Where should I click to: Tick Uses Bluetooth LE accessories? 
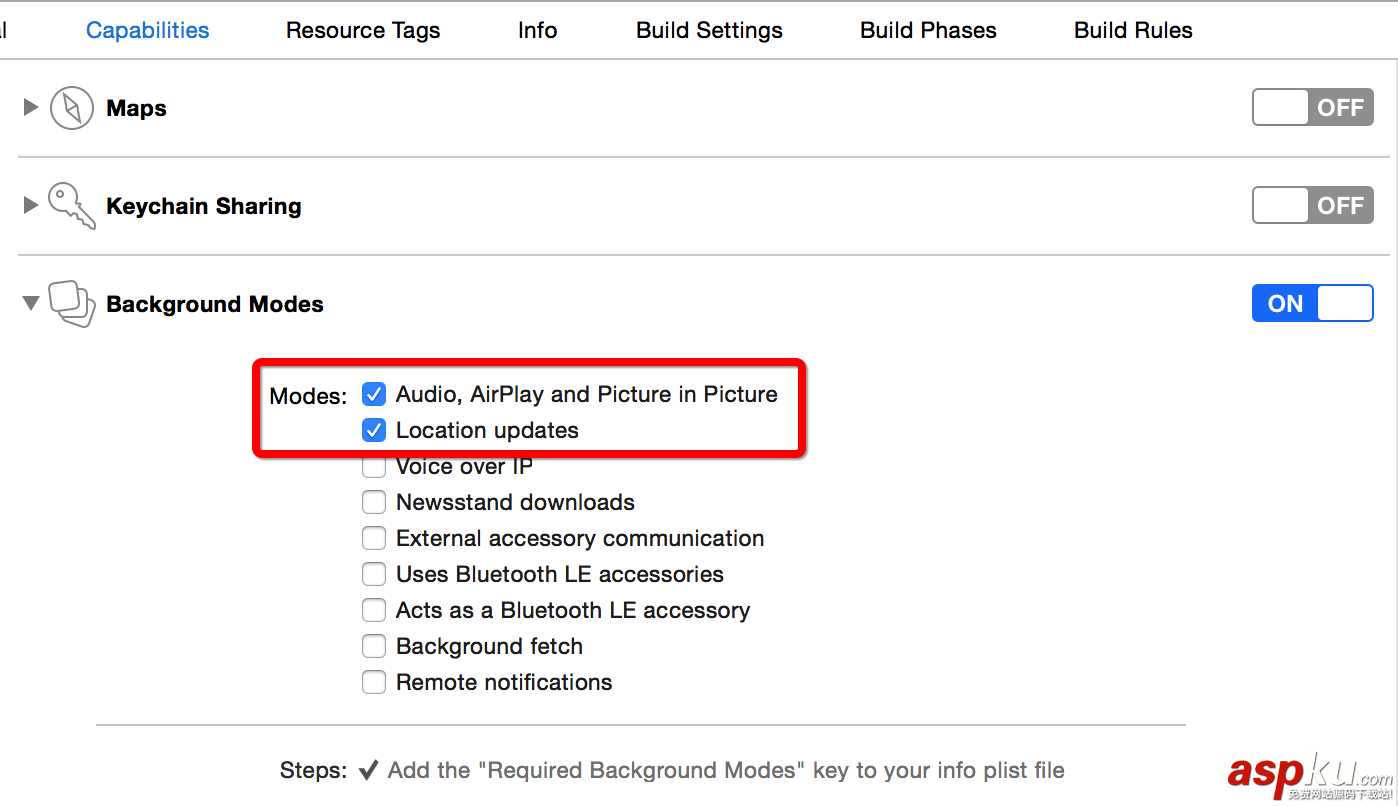point(374,574)
